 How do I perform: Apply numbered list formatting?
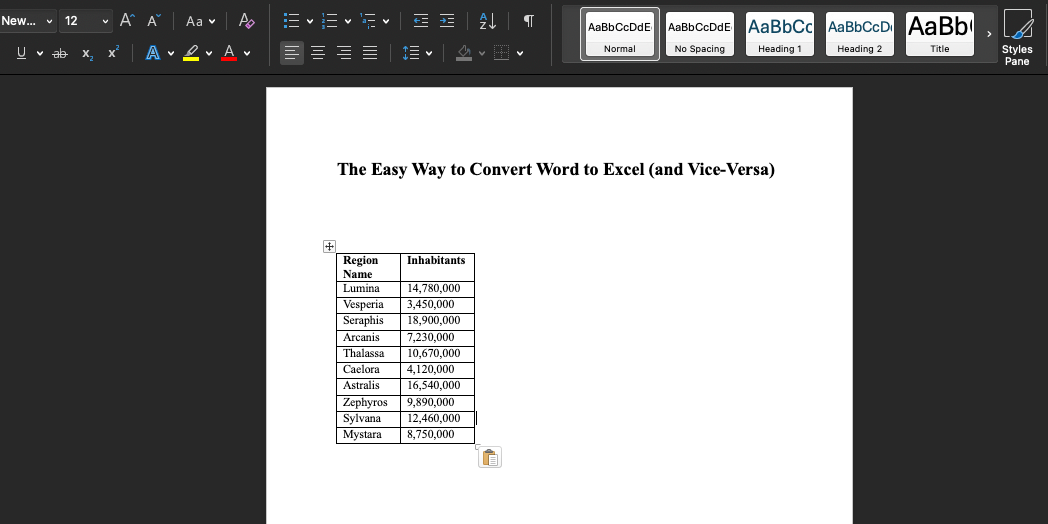click(x=330, y=21)
